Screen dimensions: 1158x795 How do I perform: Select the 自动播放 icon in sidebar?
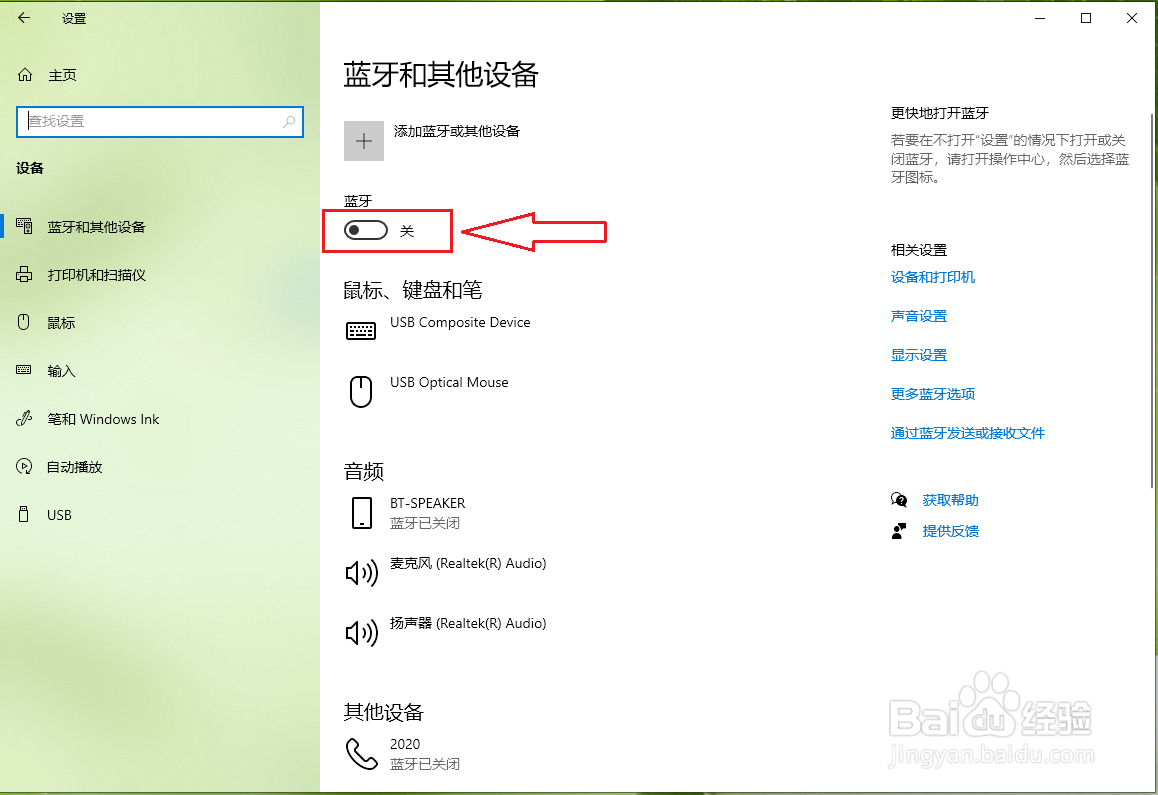(x=24, y=466)
